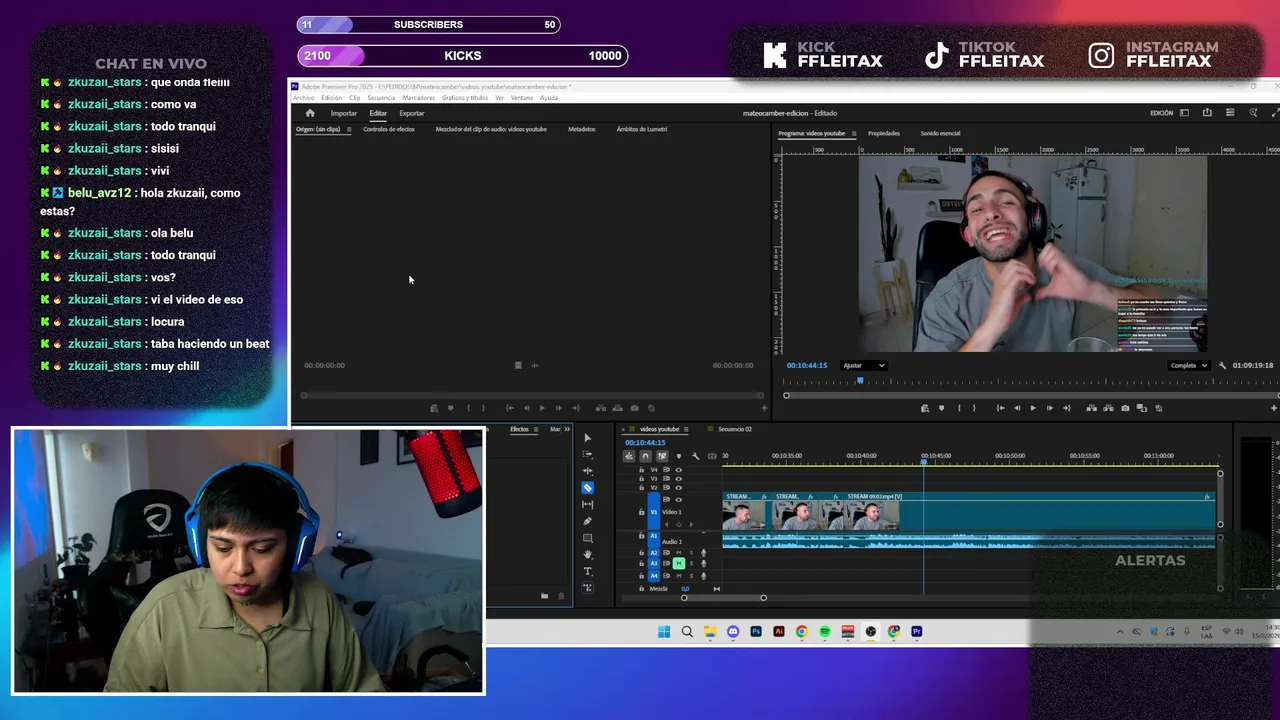This screenshot has height=720, width=1280.
Task: Play the Program monitor
Action: click(x=1033, y=408)
